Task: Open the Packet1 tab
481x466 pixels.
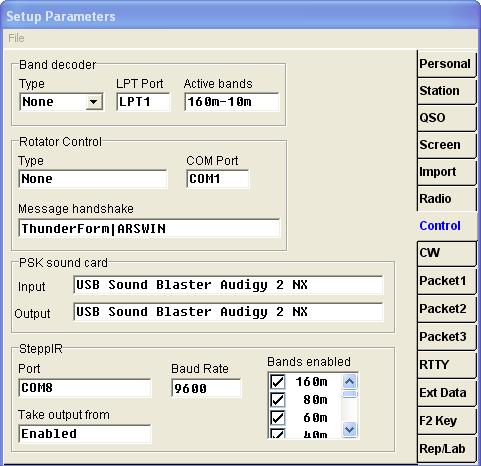Action: [446, 281]
